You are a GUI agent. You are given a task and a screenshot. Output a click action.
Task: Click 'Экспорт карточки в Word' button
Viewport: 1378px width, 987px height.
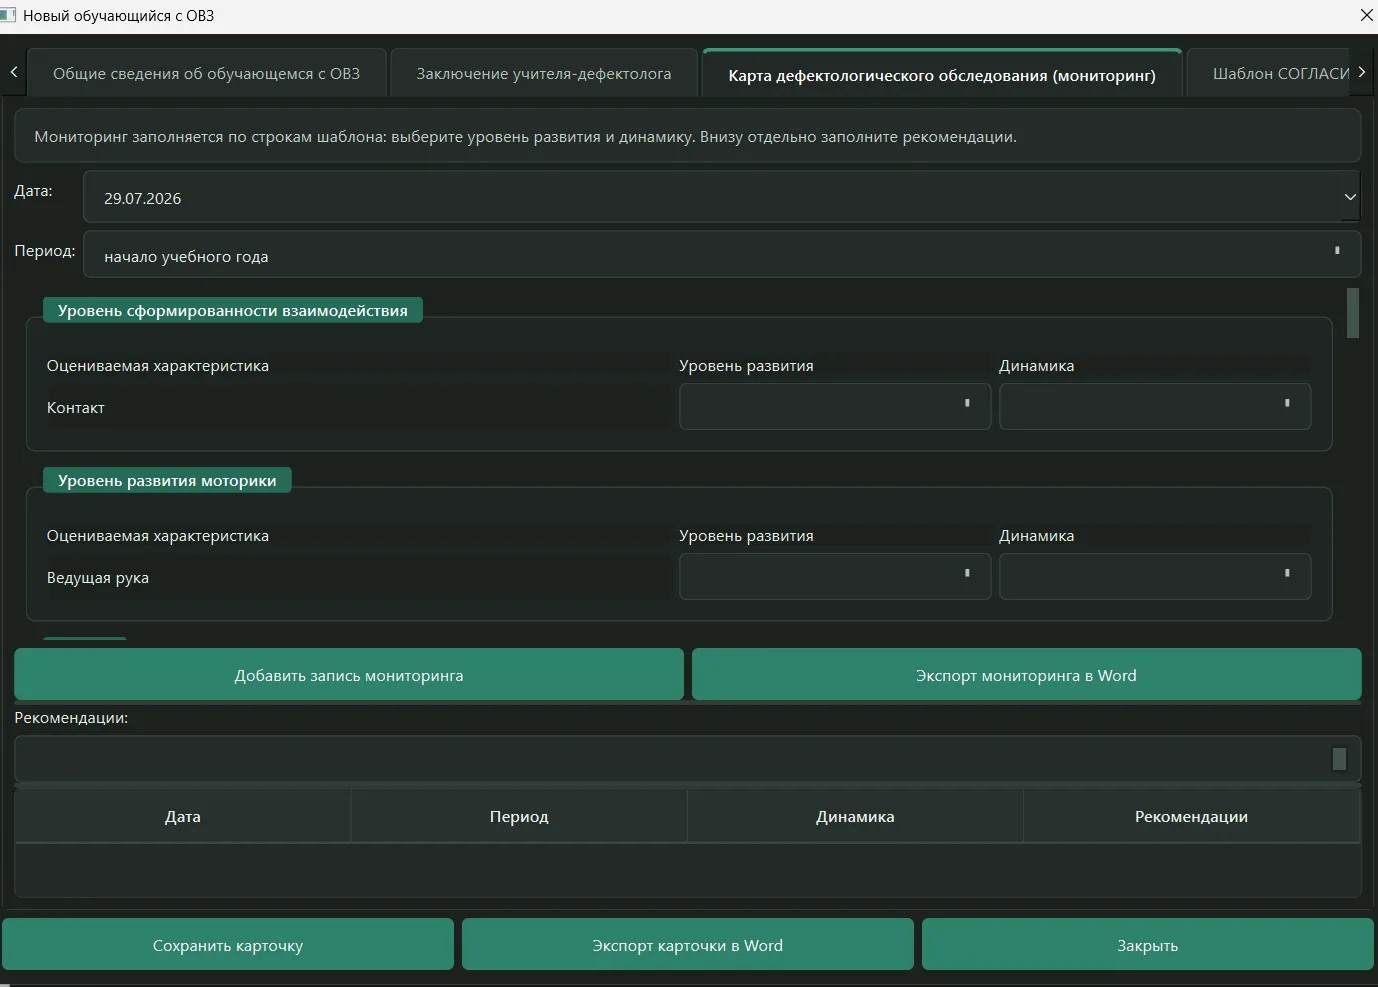[x=688, y=945]
